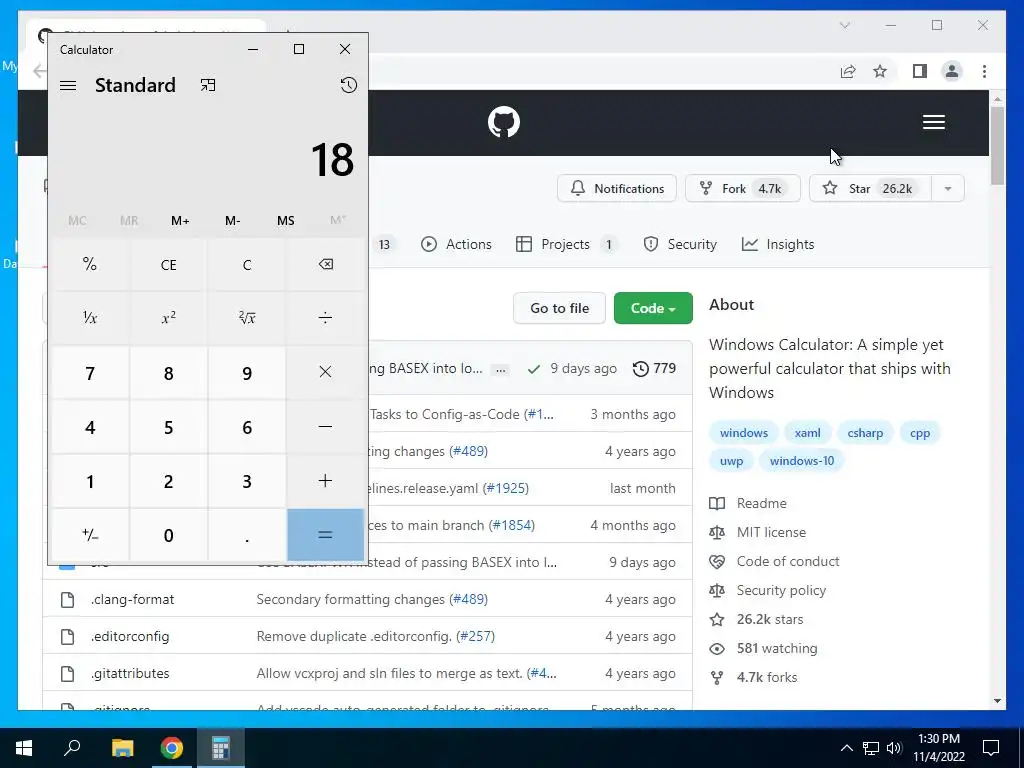Open the .editorconfig file

[130, 636]
